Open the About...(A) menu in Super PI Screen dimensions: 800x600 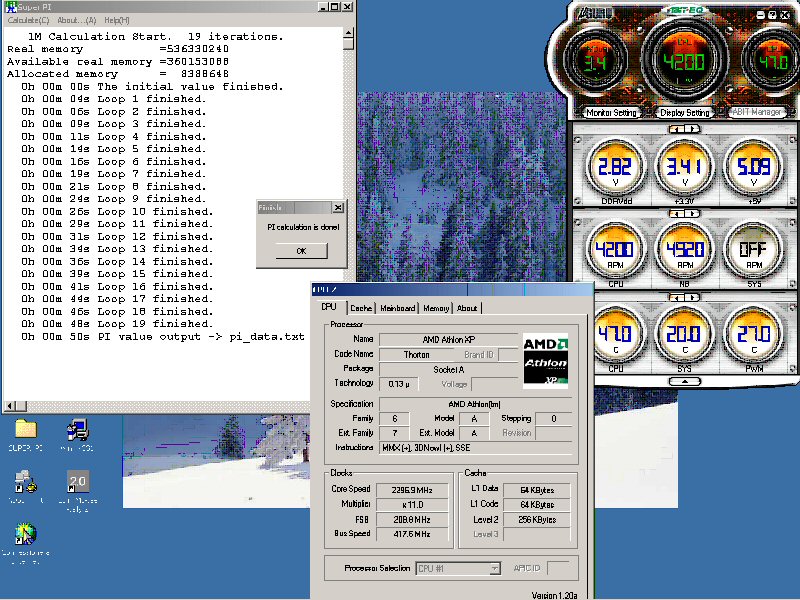pos(77,20)
